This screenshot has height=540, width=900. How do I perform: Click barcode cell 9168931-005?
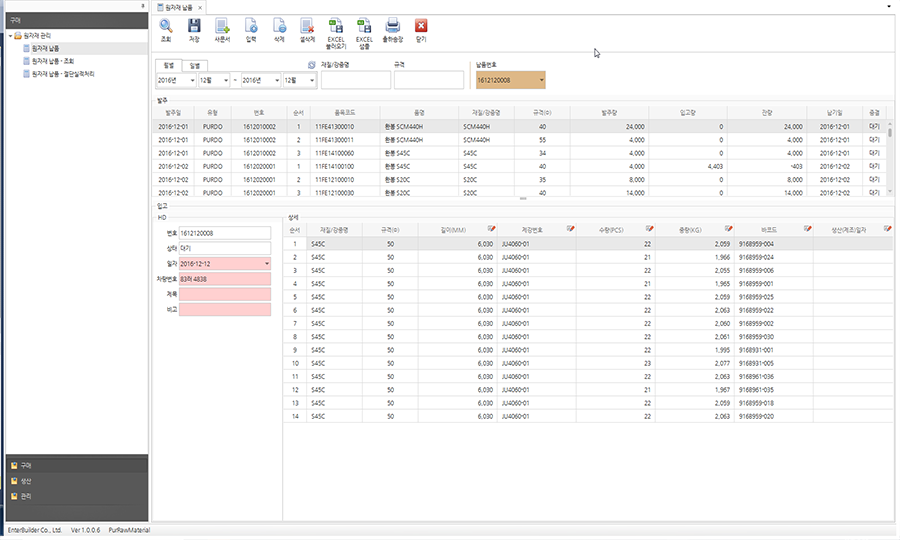(x=773, y=363)
